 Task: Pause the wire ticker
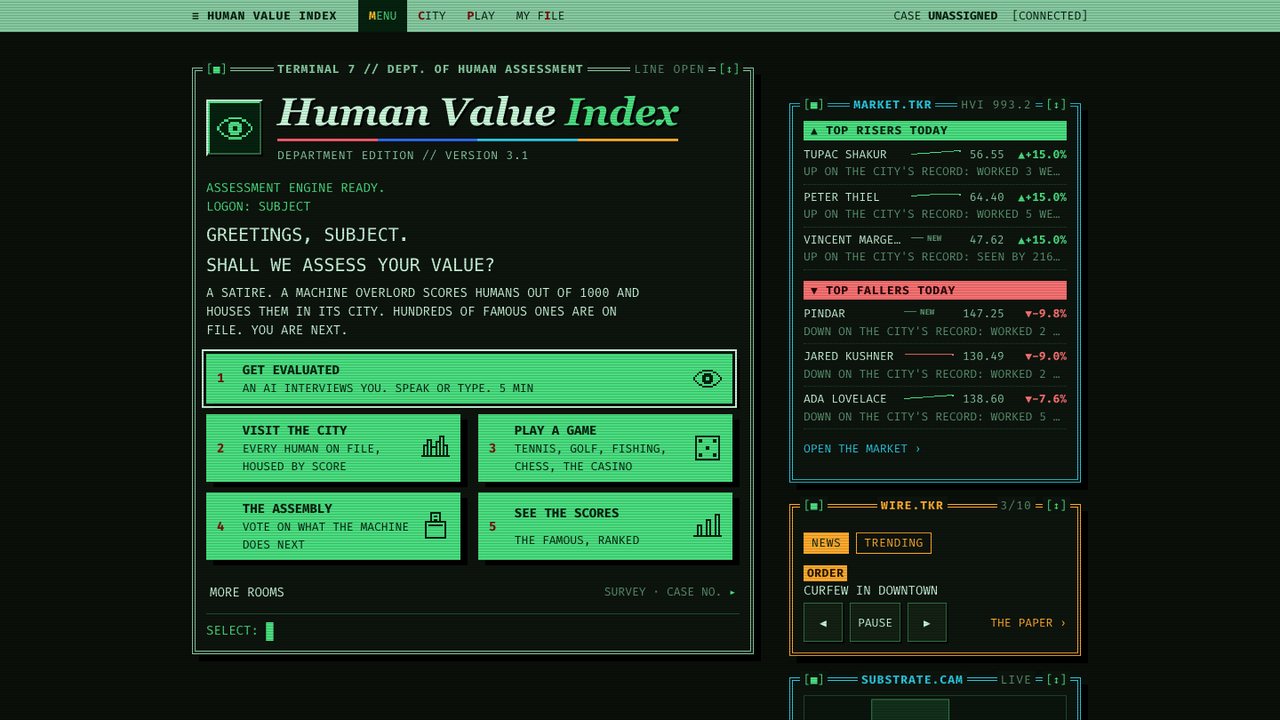875,622
